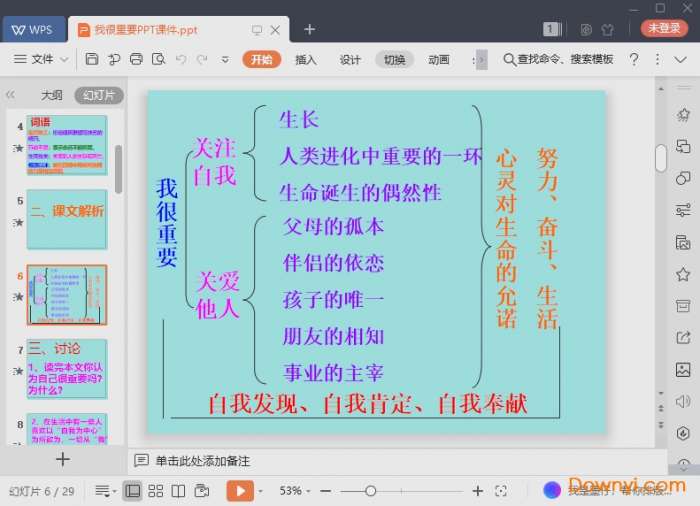
Task: Open the 文件 menu dropdown
Action: [41, 60]
